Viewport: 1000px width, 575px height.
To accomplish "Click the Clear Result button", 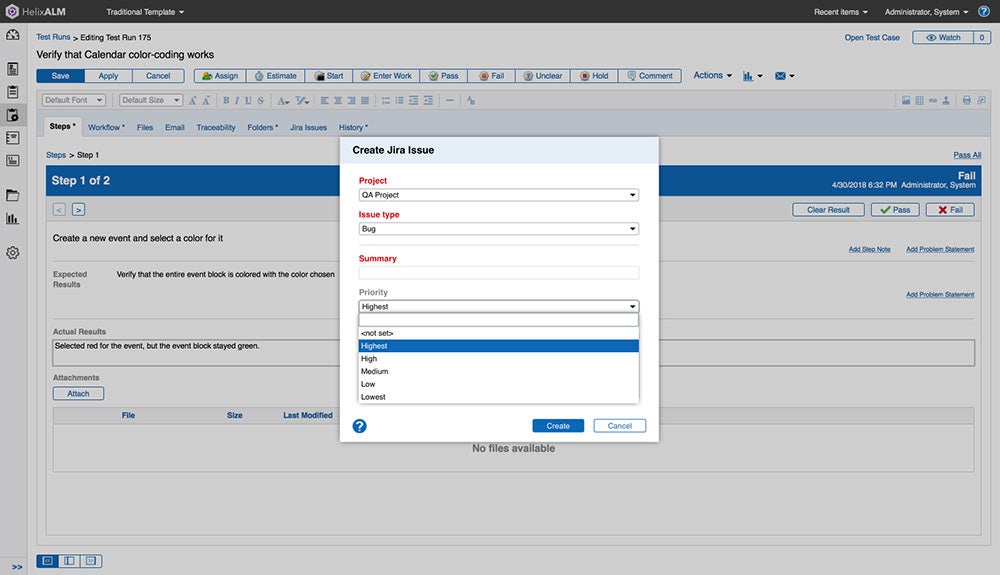I will 828,210.
